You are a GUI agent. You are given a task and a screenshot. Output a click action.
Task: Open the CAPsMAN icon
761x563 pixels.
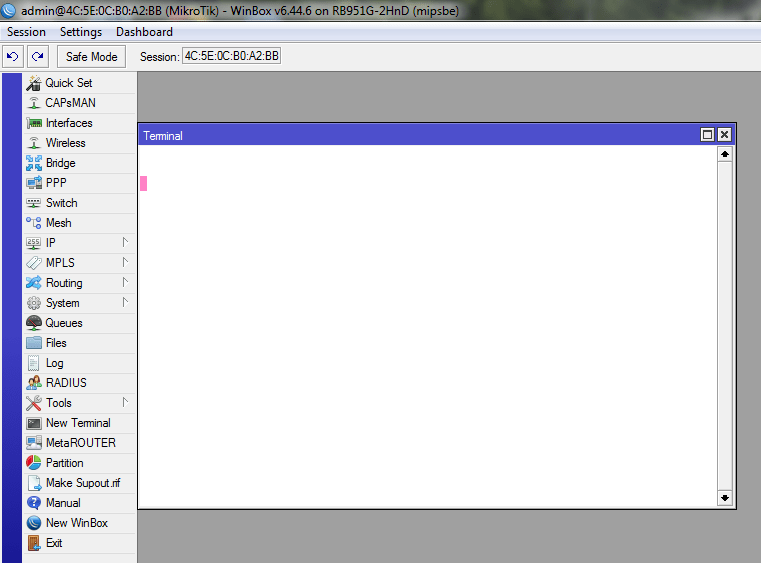pyautogui.click(x=34, y=103)
